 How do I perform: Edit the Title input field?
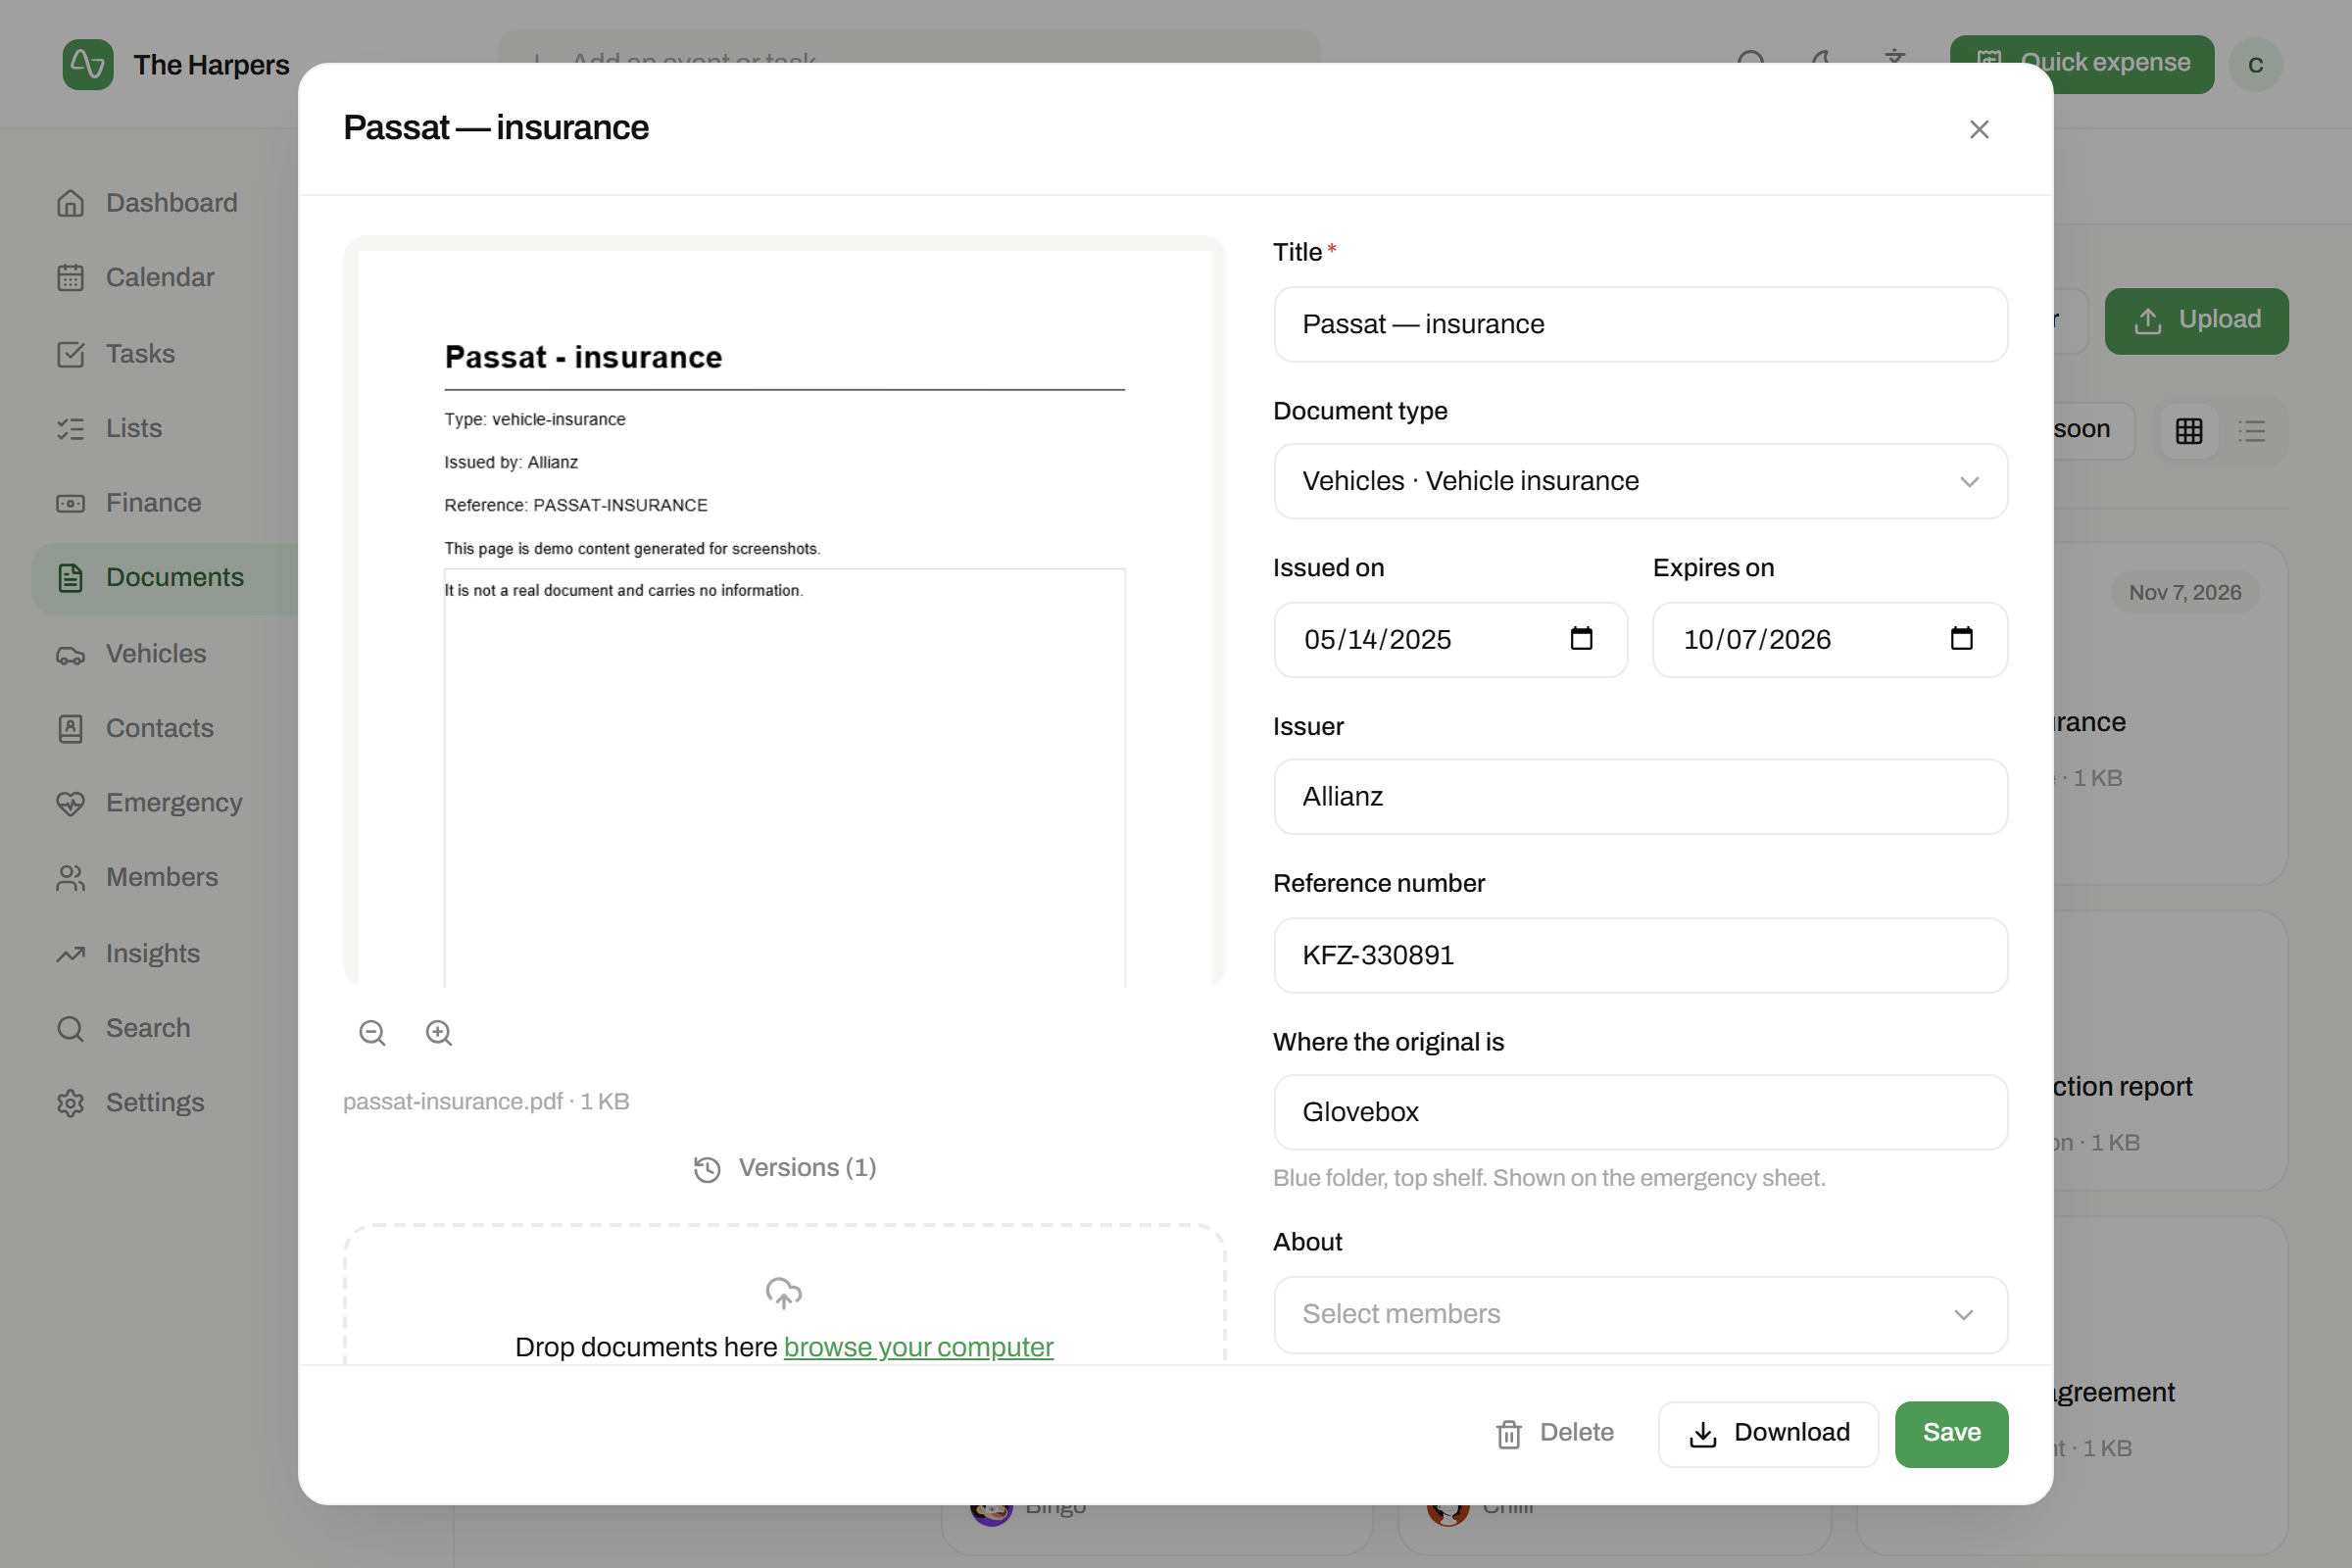tap(1640, 324)
